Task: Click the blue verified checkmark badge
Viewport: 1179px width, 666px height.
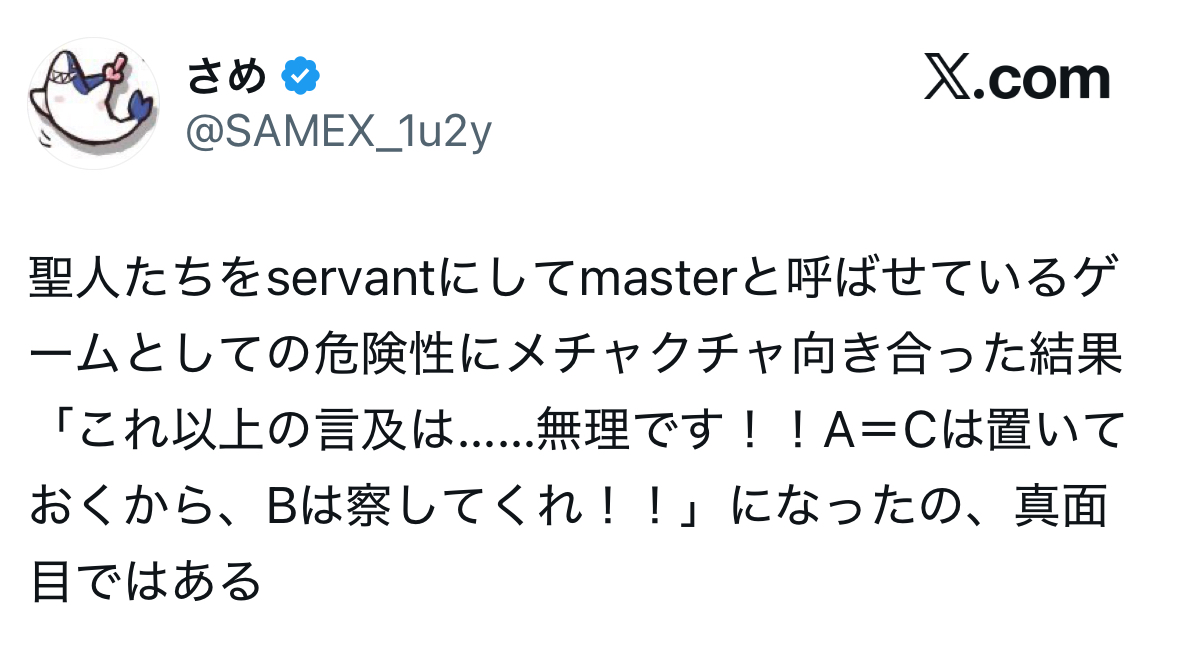Action: [x=300, y=76]
